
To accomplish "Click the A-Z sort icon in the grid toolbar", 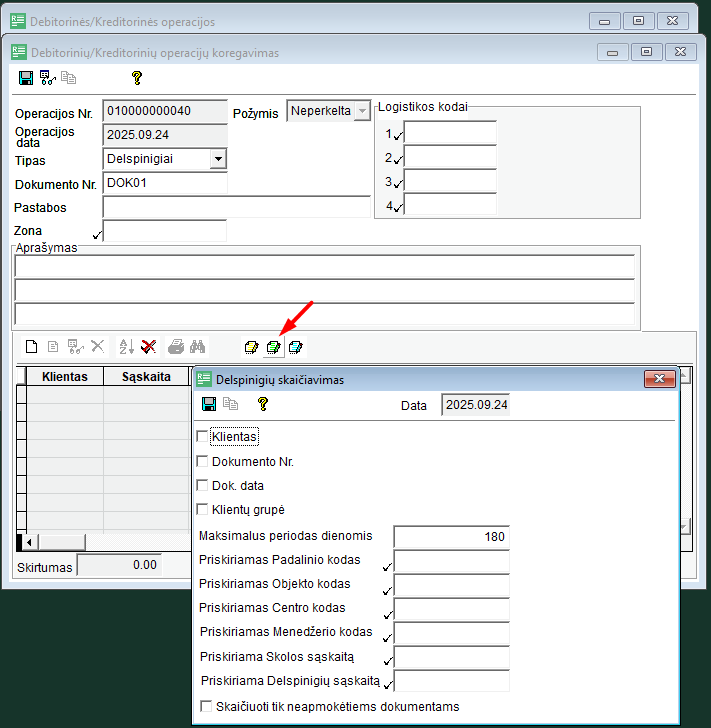I will (x=126, y=346).
